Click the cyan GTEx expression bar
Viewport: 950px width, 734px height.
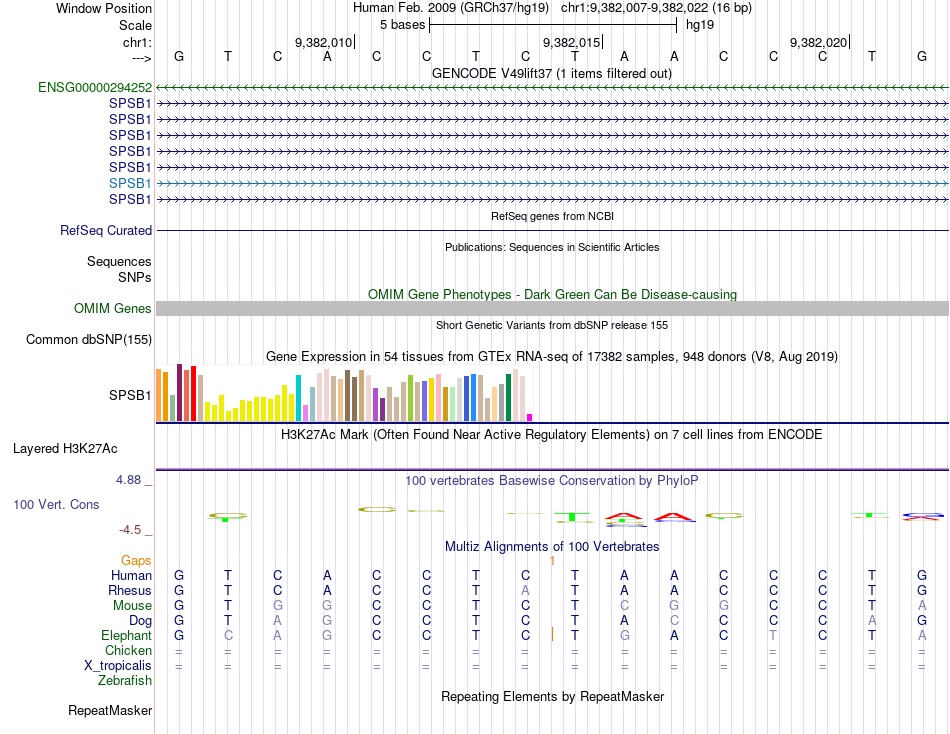(x=299, y=398)
